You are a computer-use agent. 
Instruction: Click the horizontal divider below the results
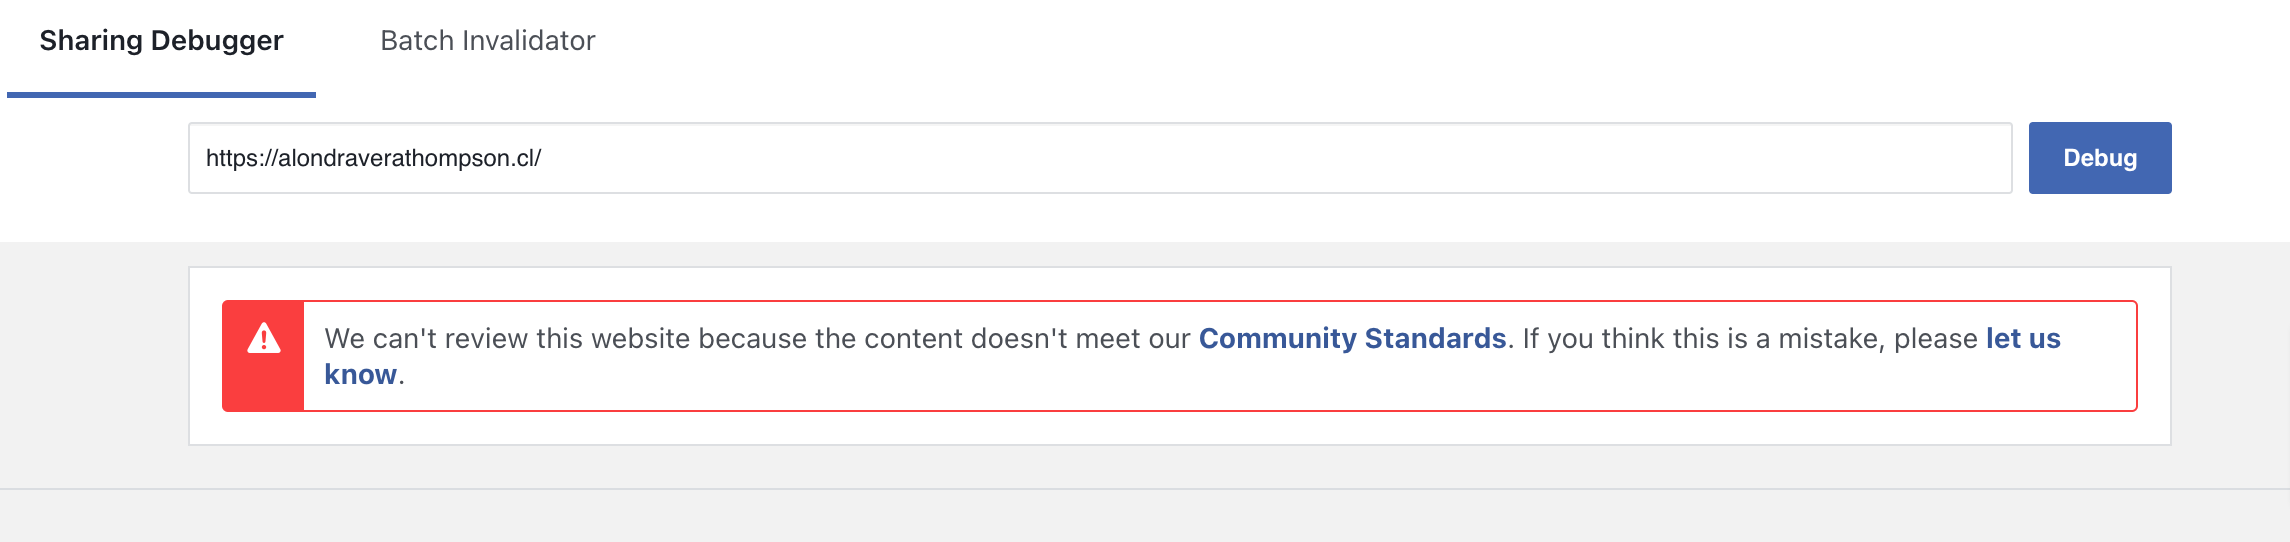pyautogui.click(x=1145, y=489)
